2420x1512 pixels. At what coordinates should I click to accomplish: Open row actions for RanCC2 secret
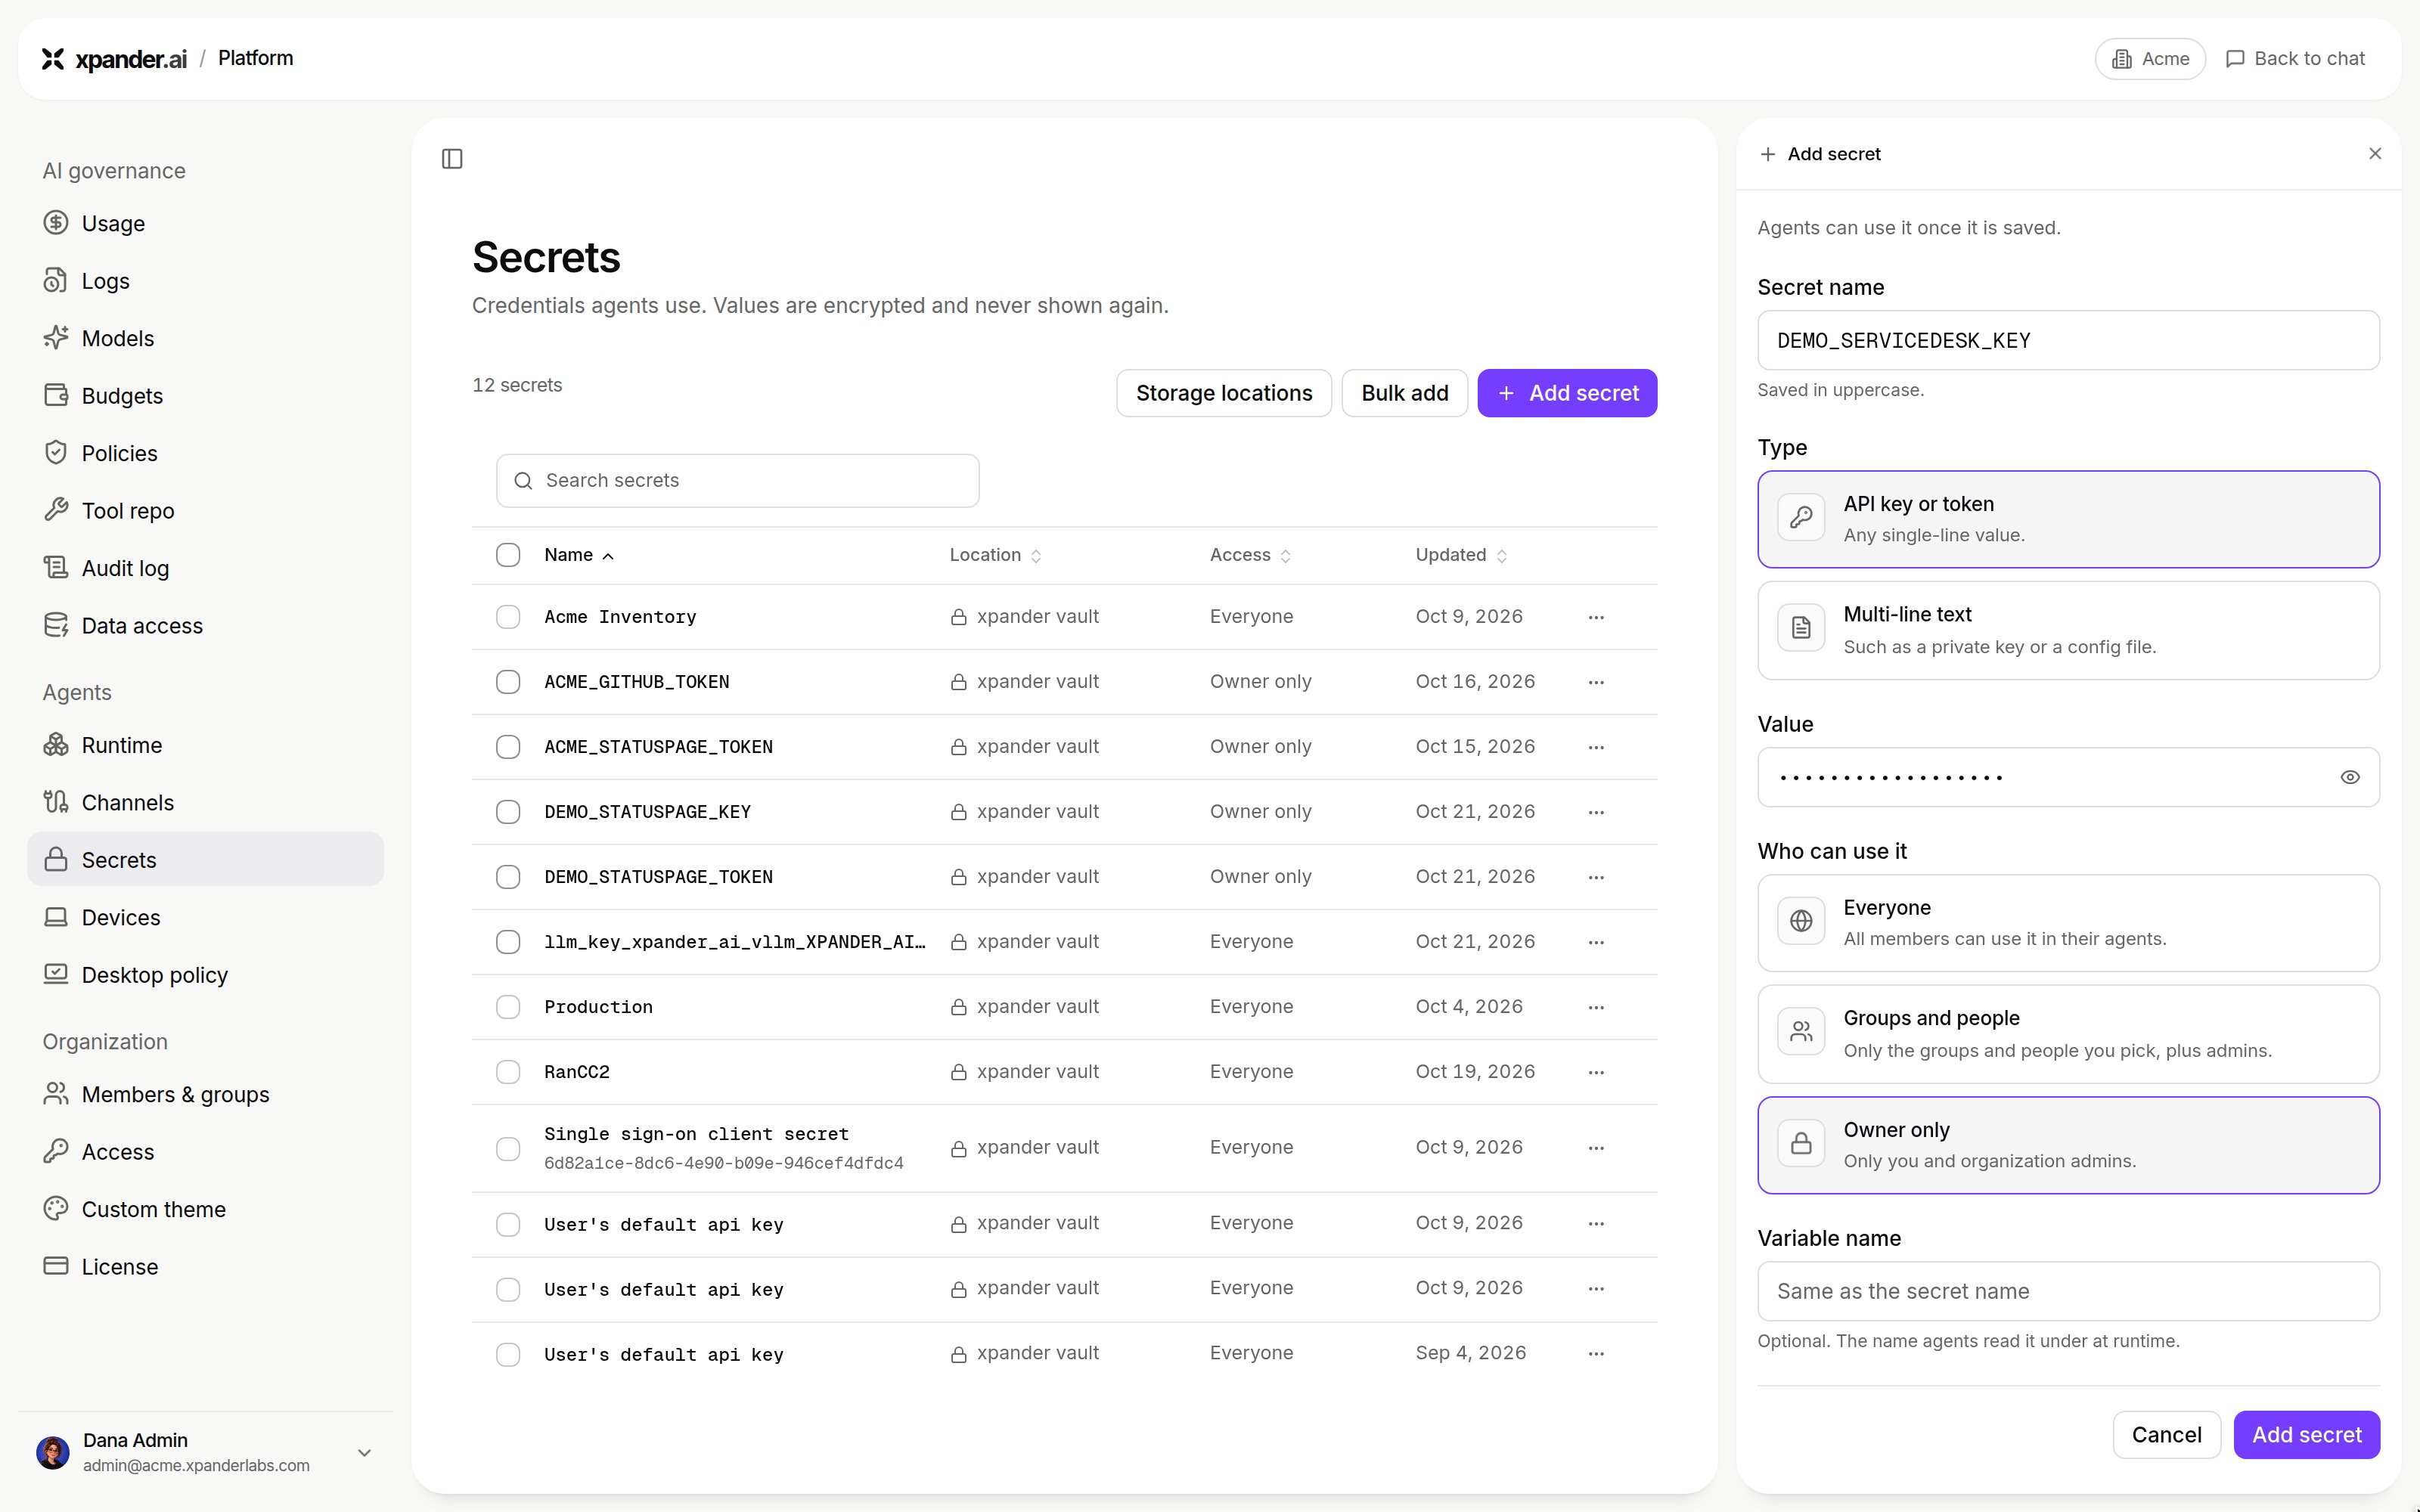pyautogui.click(x=1596, y=1072)
